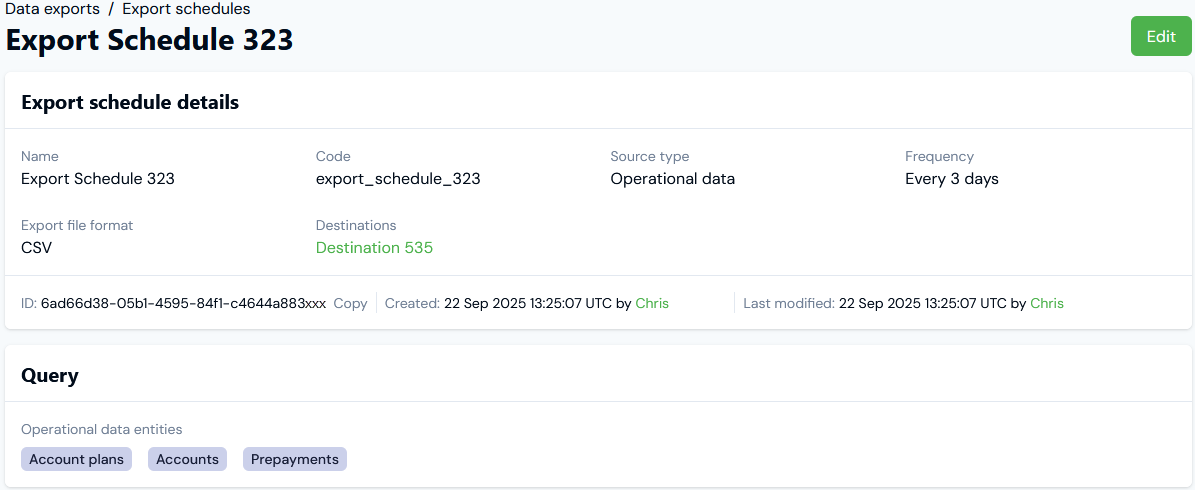The width and height of the screenshot is (1195, 490).
Task: Select the Account plans entity tag
Action: pyautogui.click(x=77, y=459)
